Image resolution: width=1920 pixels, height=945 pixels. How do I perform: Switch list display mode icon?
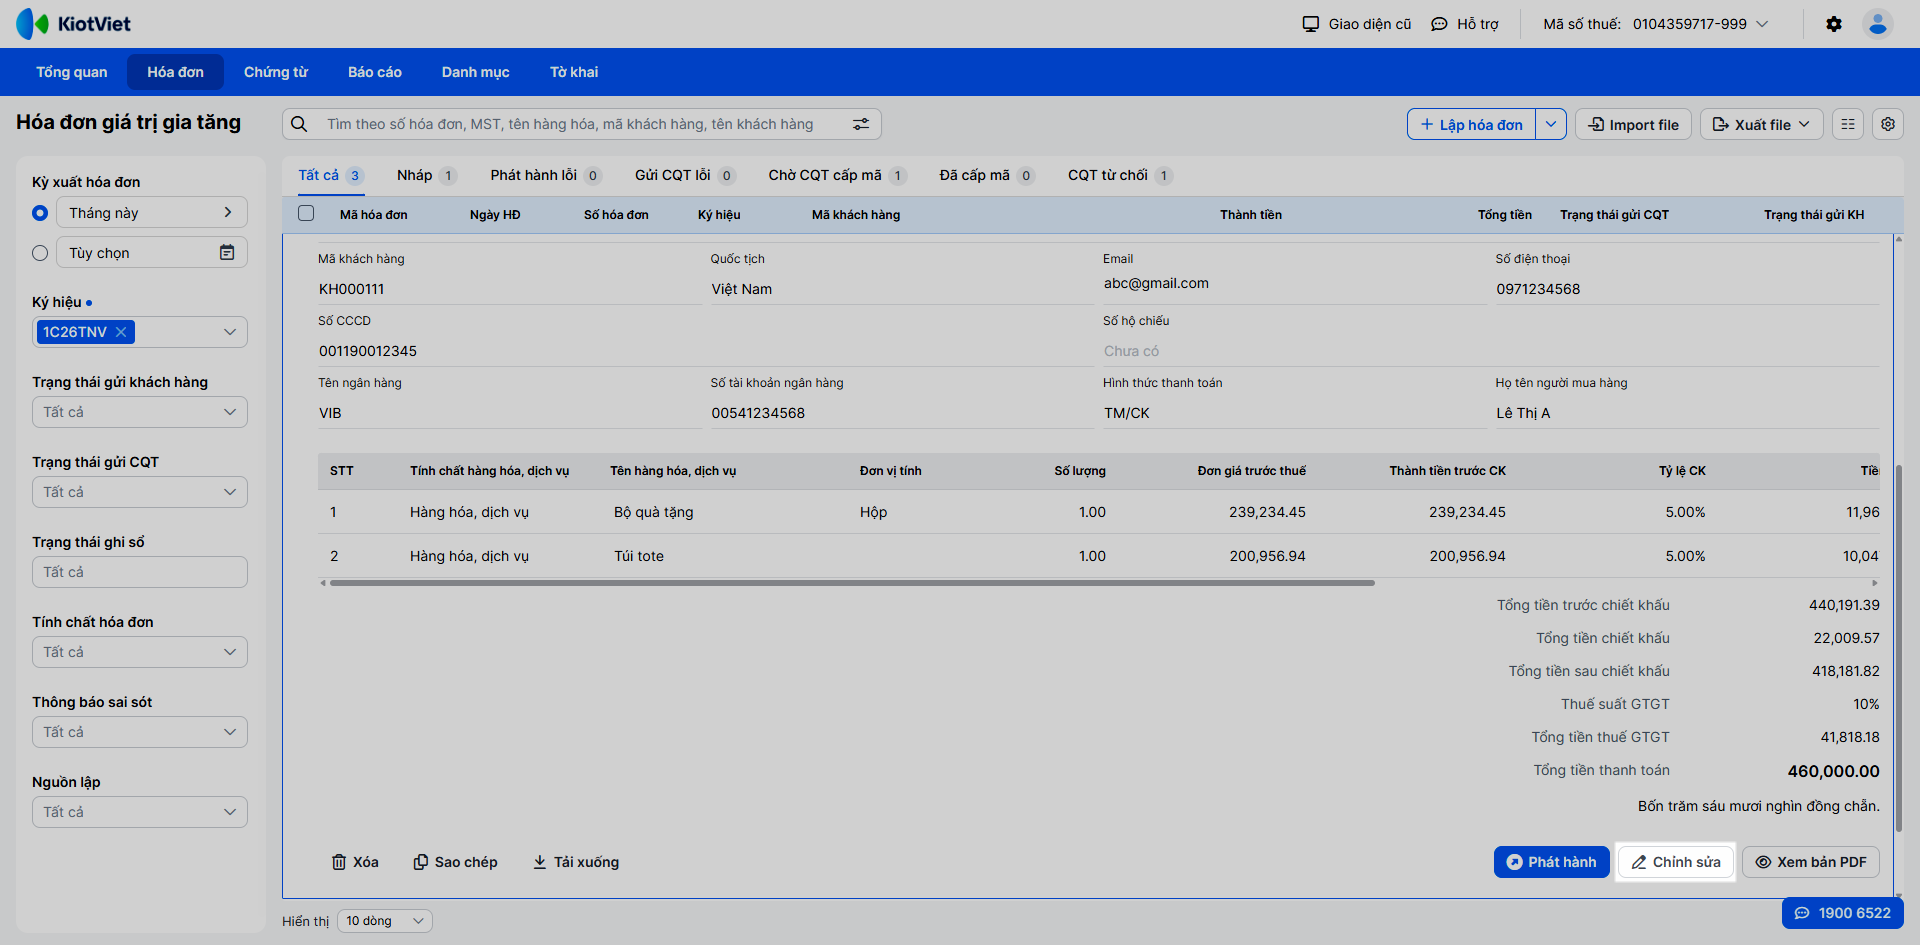point(1848,124)
